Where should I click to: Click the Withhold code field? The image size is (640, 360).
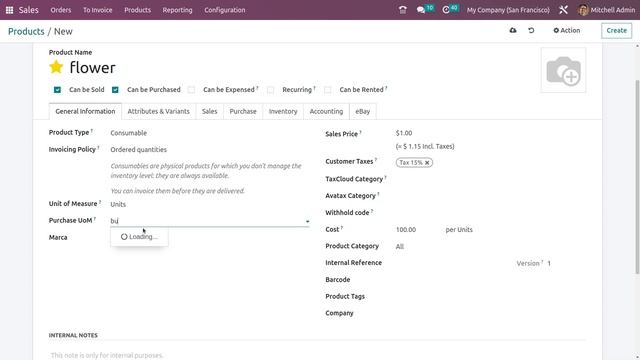point(491,213)
